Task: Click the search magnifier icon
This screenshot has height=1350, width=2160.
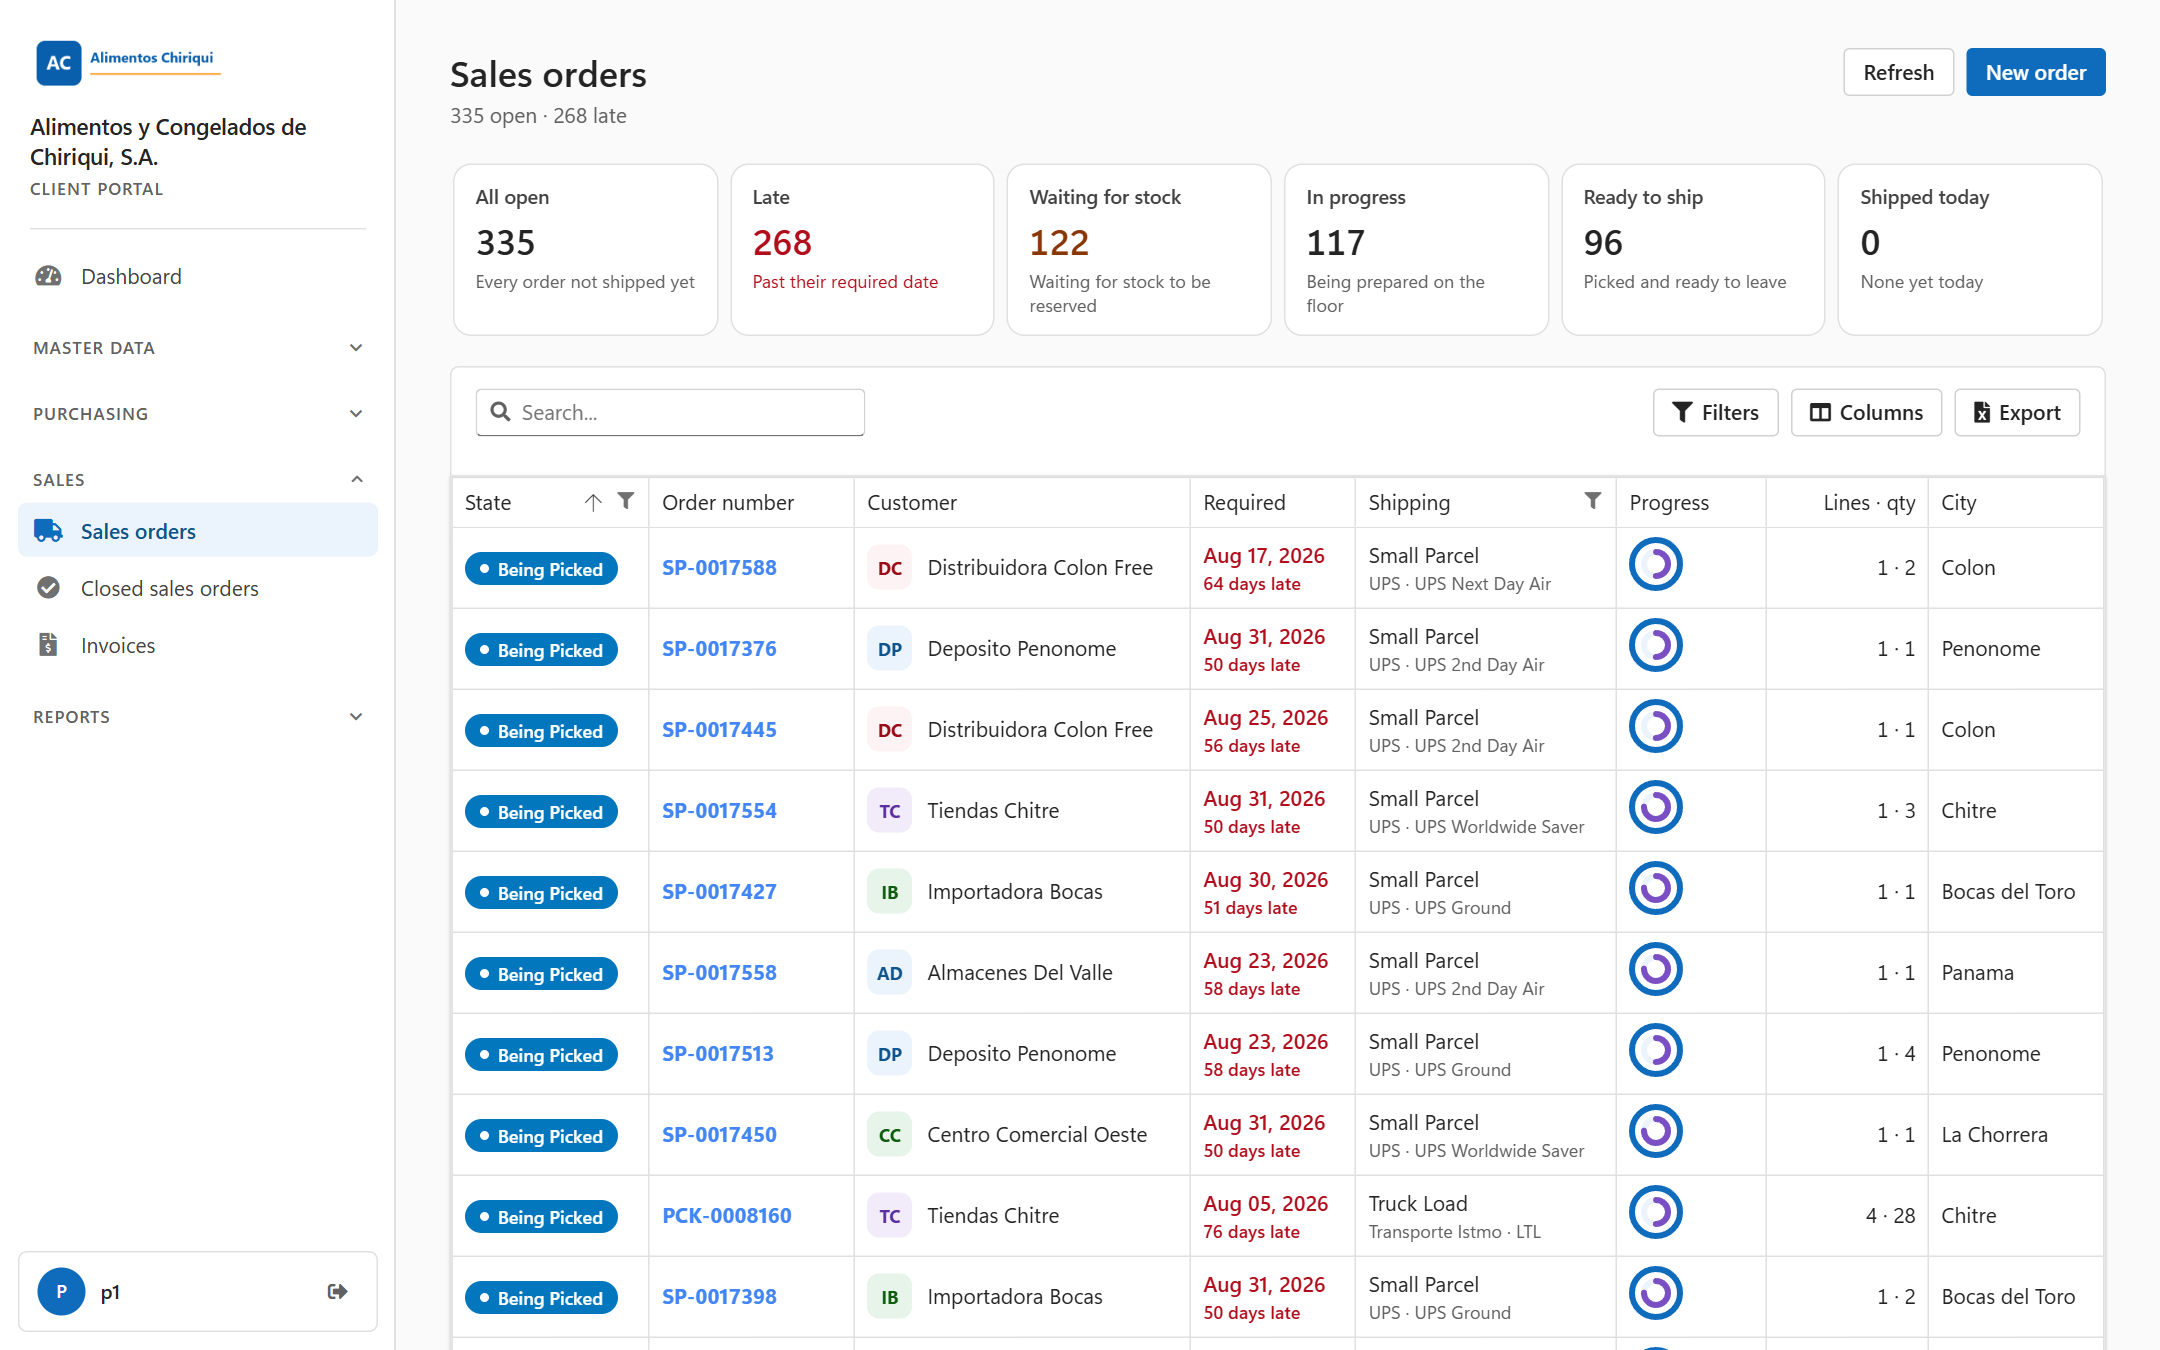Action: click(501, 412)
